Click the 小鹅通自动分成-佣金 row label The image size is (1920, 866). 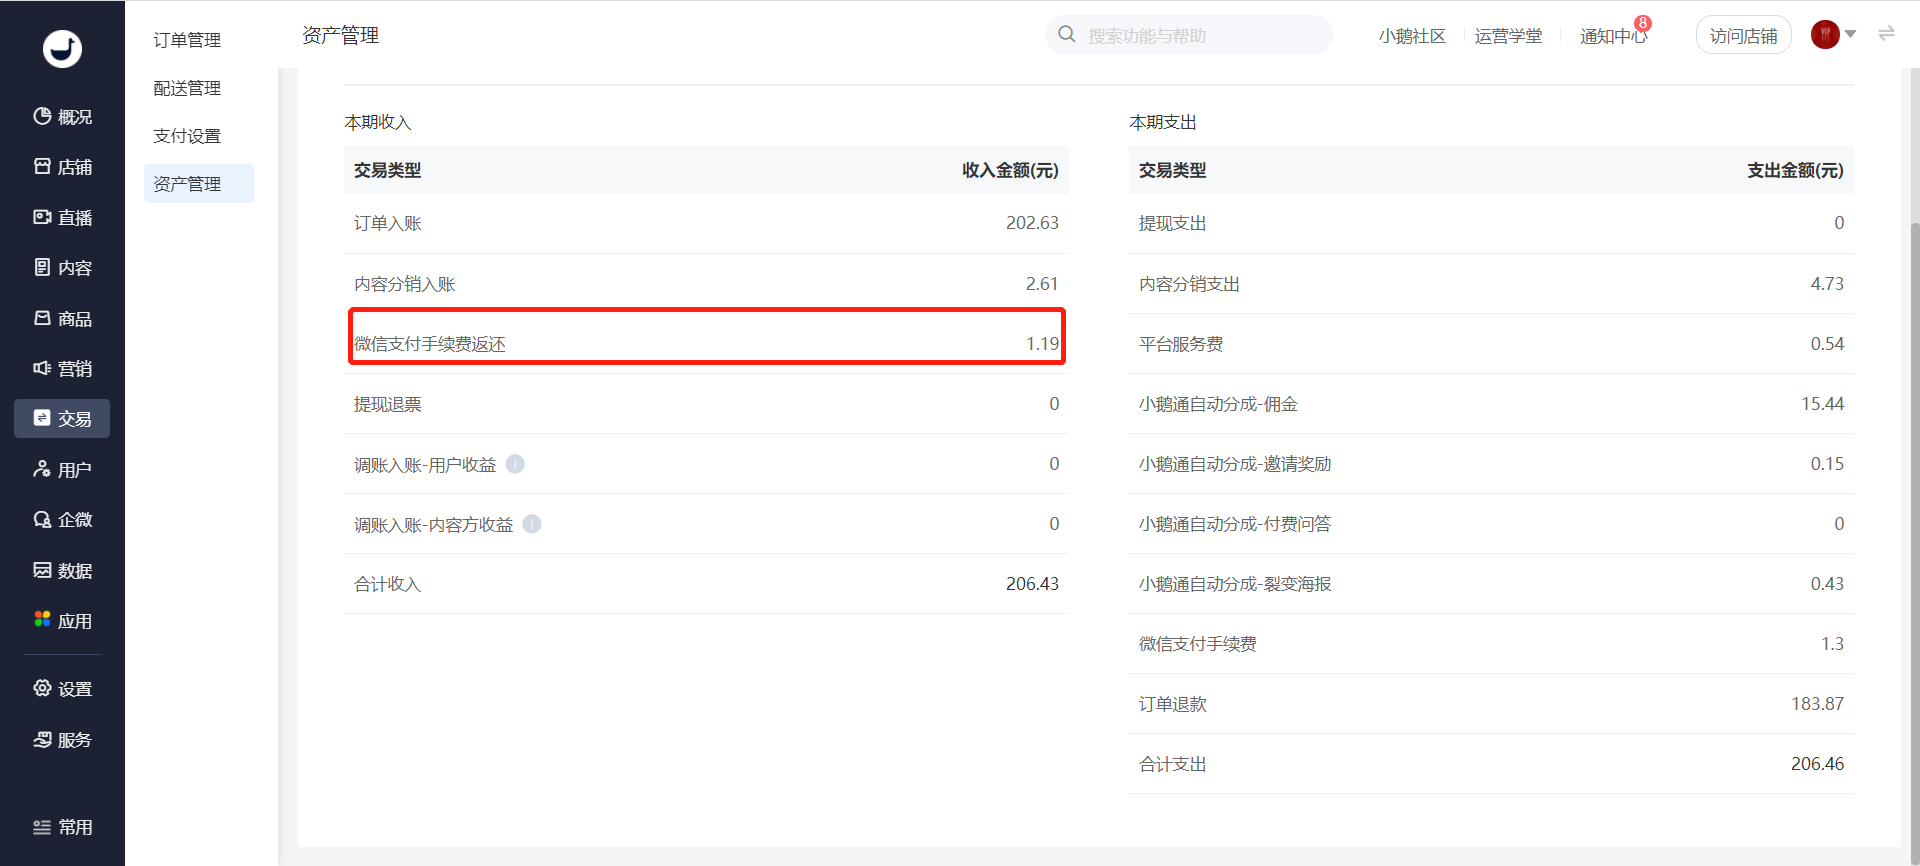pos(1218,404)
